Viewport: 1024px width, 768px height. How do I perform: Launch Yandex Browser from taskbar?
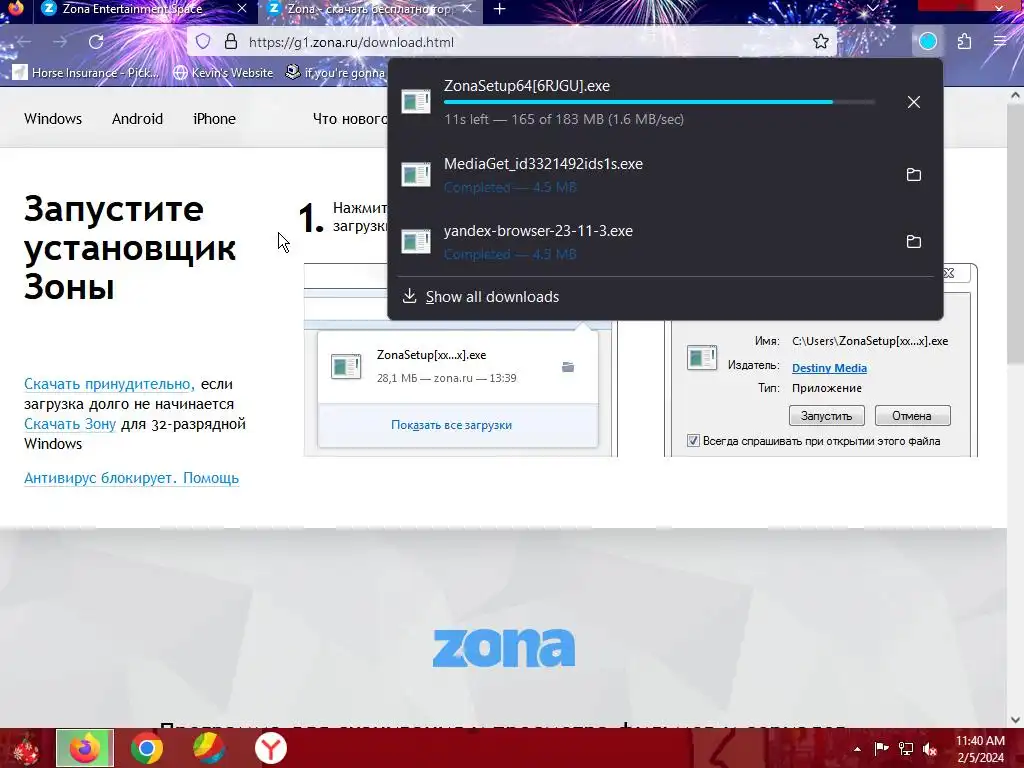click(270, 748)
